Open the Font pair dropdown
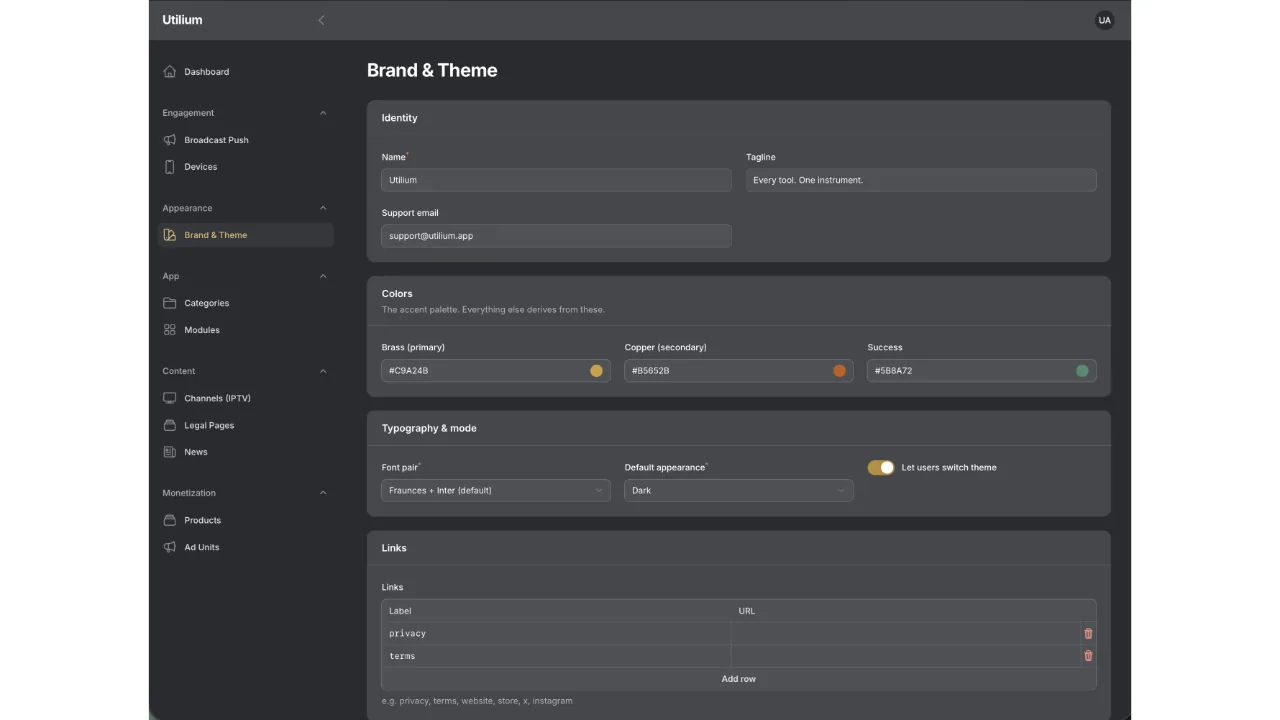 (496, 490)
